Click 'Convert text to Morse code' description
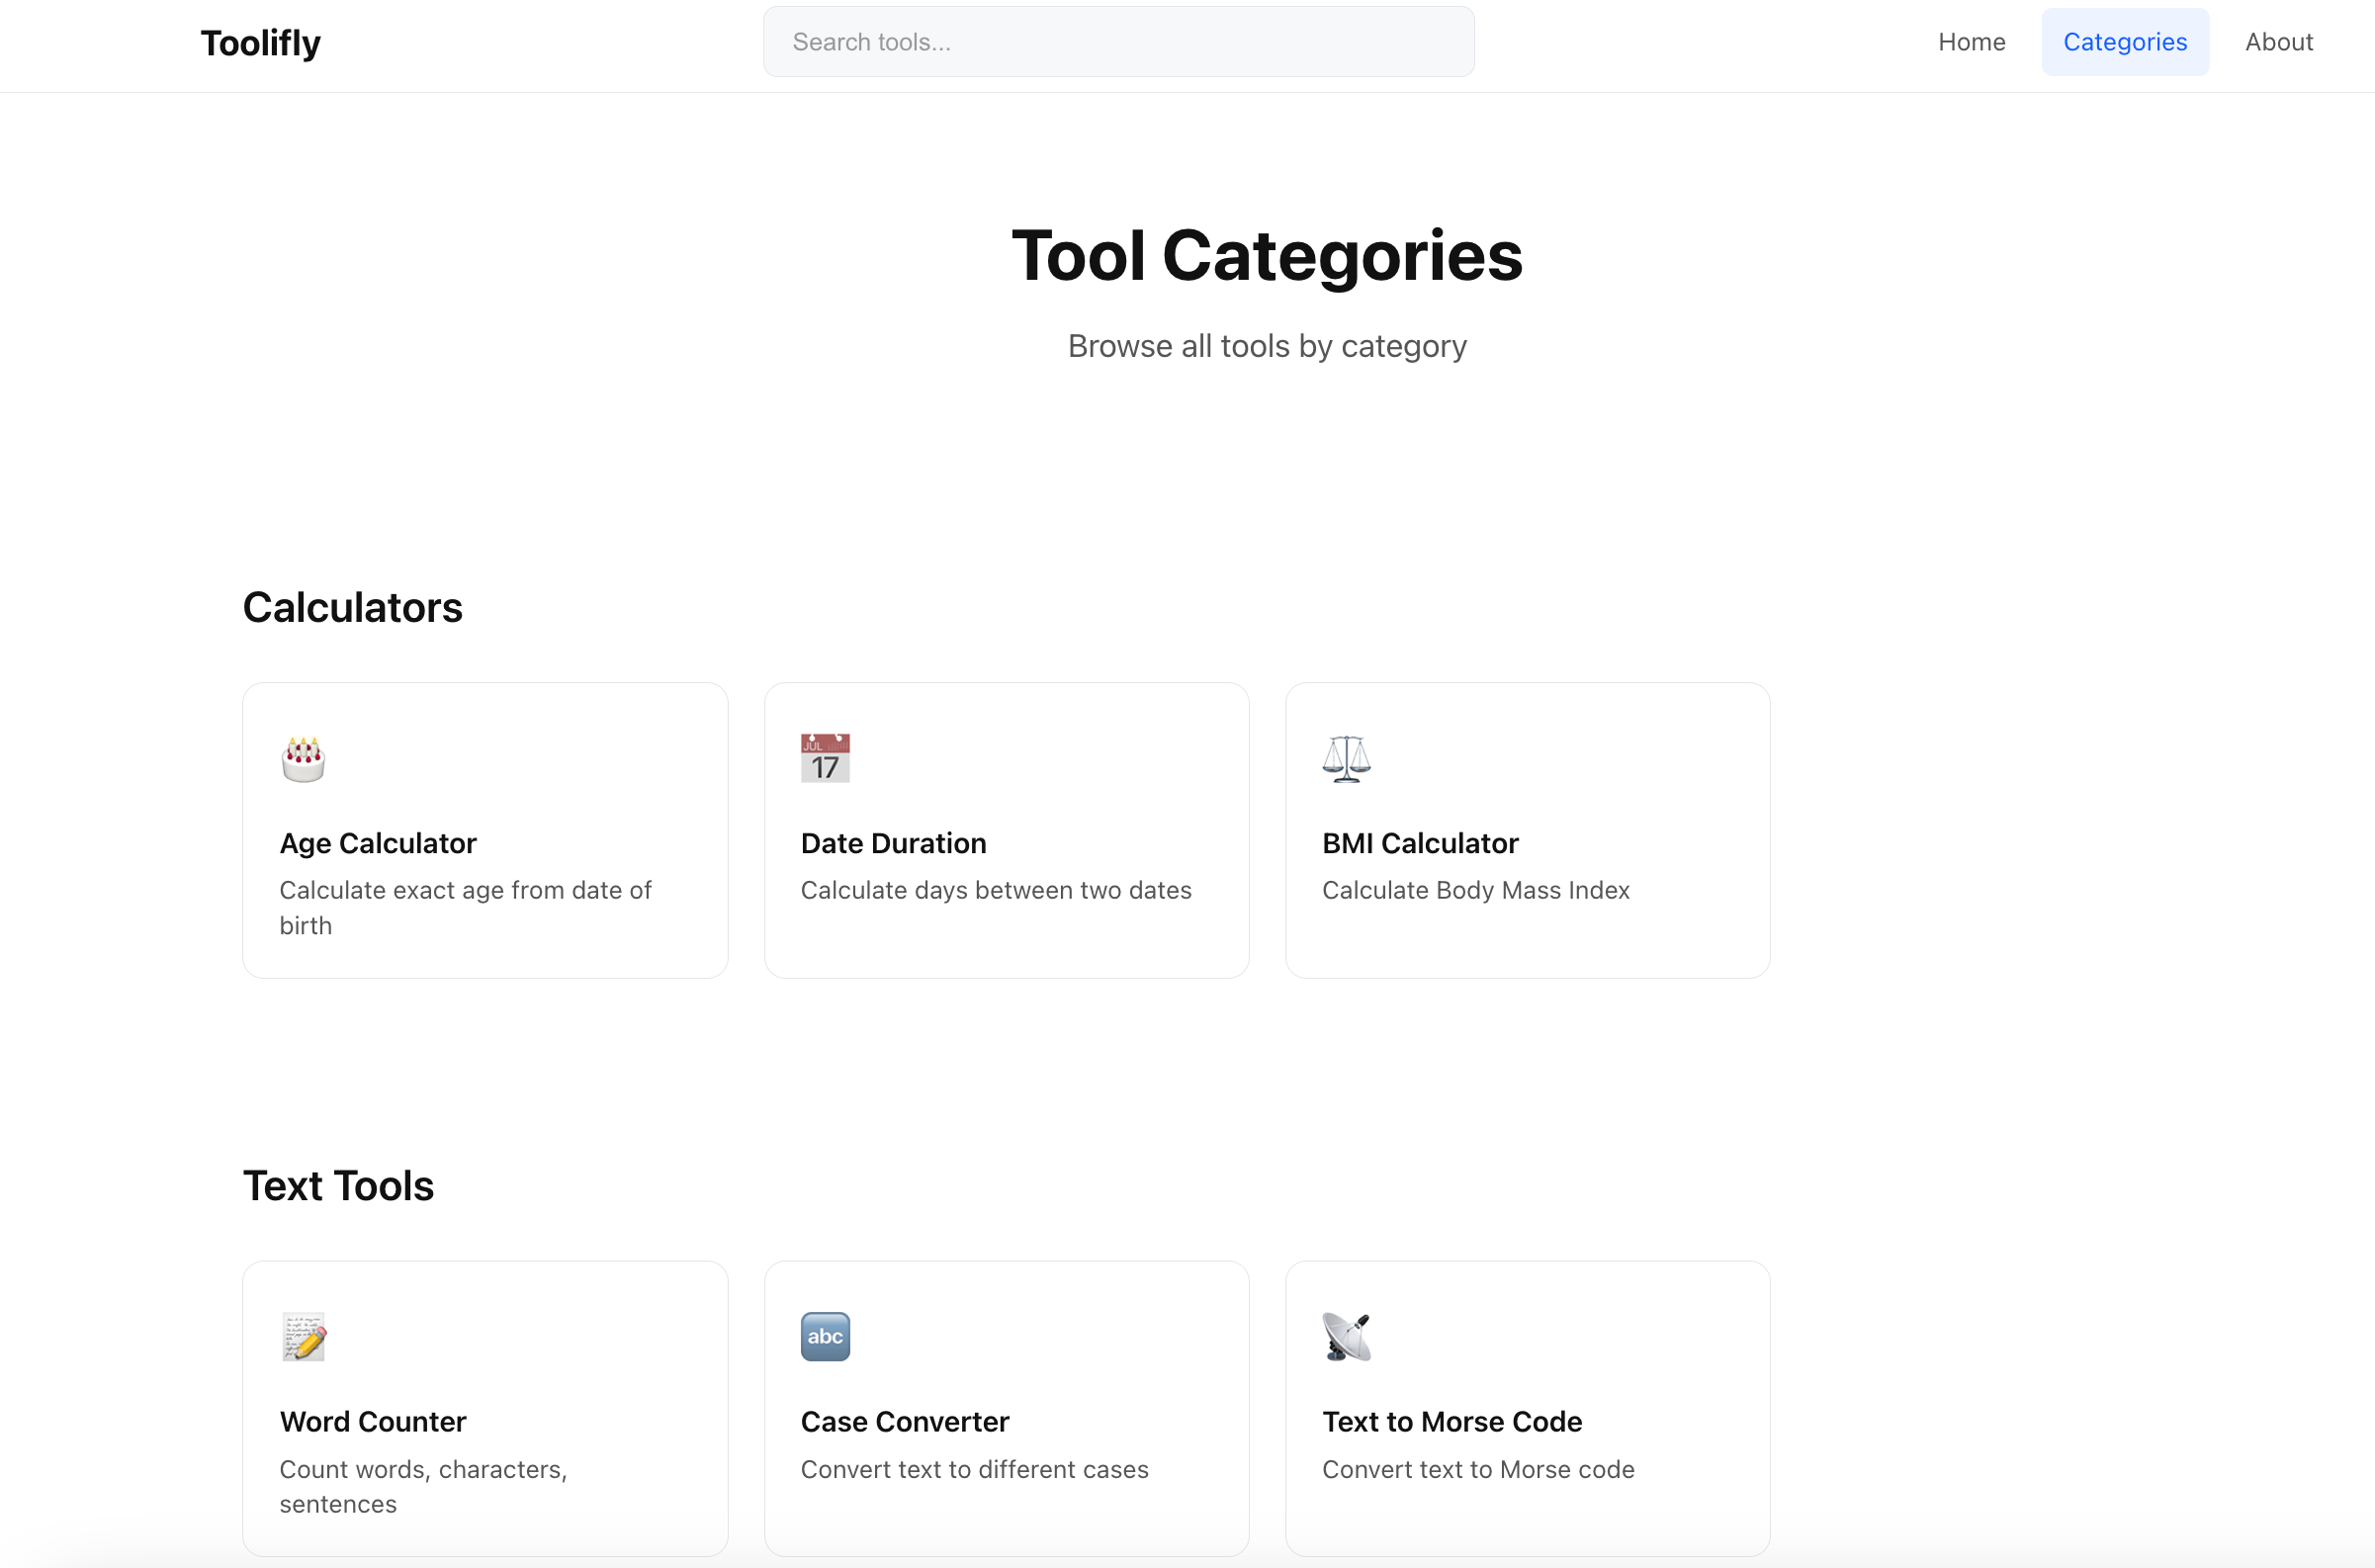The image size is (2375, 1568). (1478, 1469)
